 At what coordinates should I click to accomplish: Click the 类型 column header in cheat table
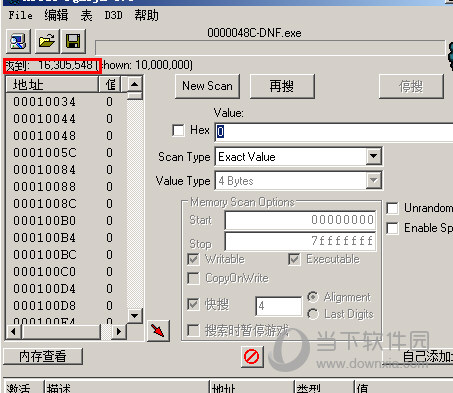(323, 387)
